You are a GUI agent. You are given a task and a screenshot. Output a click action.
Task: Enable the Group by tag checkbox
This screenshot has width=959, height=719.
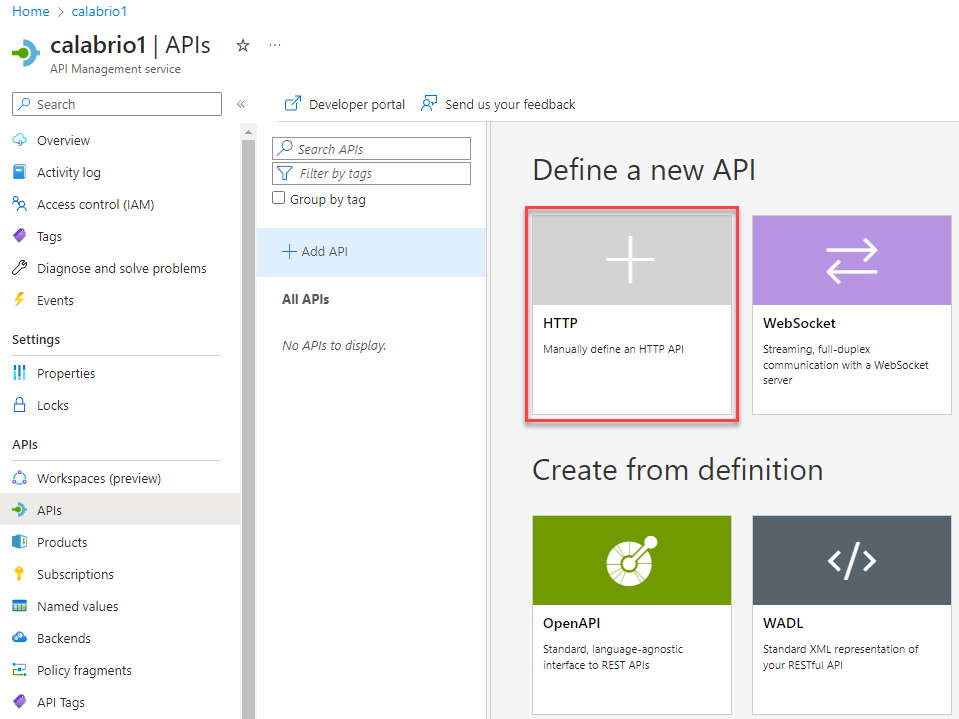click(x=278, y=198)
